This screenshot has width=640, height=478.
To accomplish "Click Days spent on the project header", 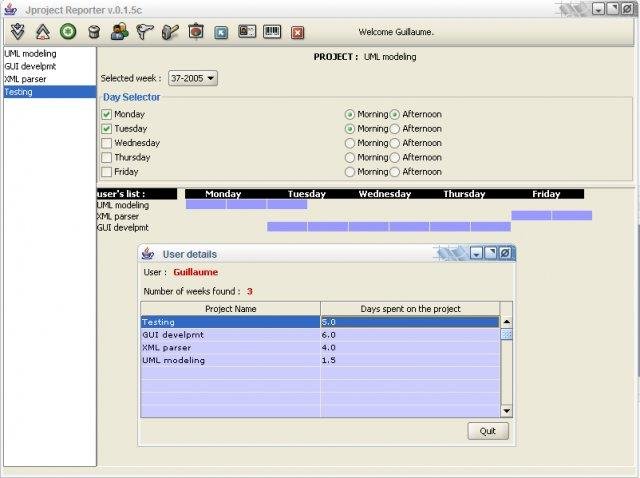I will 410,309.
